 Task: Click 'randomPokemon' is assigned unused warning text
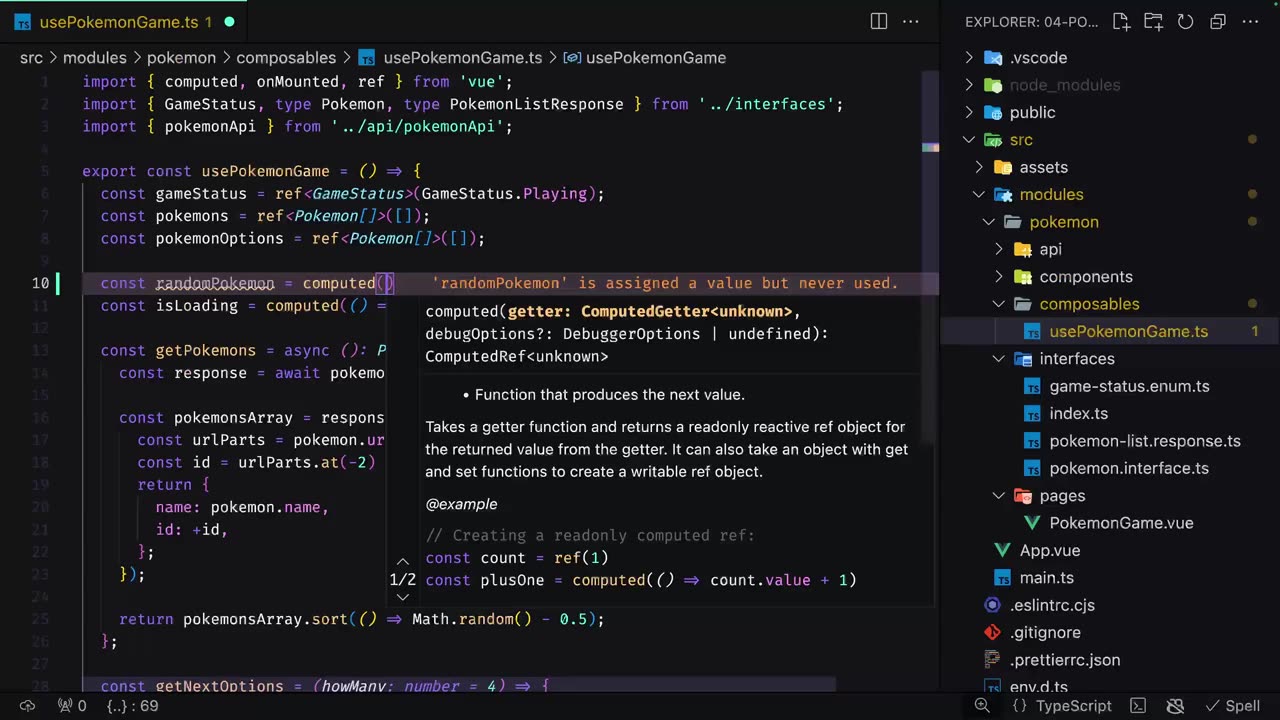point(665,283)
